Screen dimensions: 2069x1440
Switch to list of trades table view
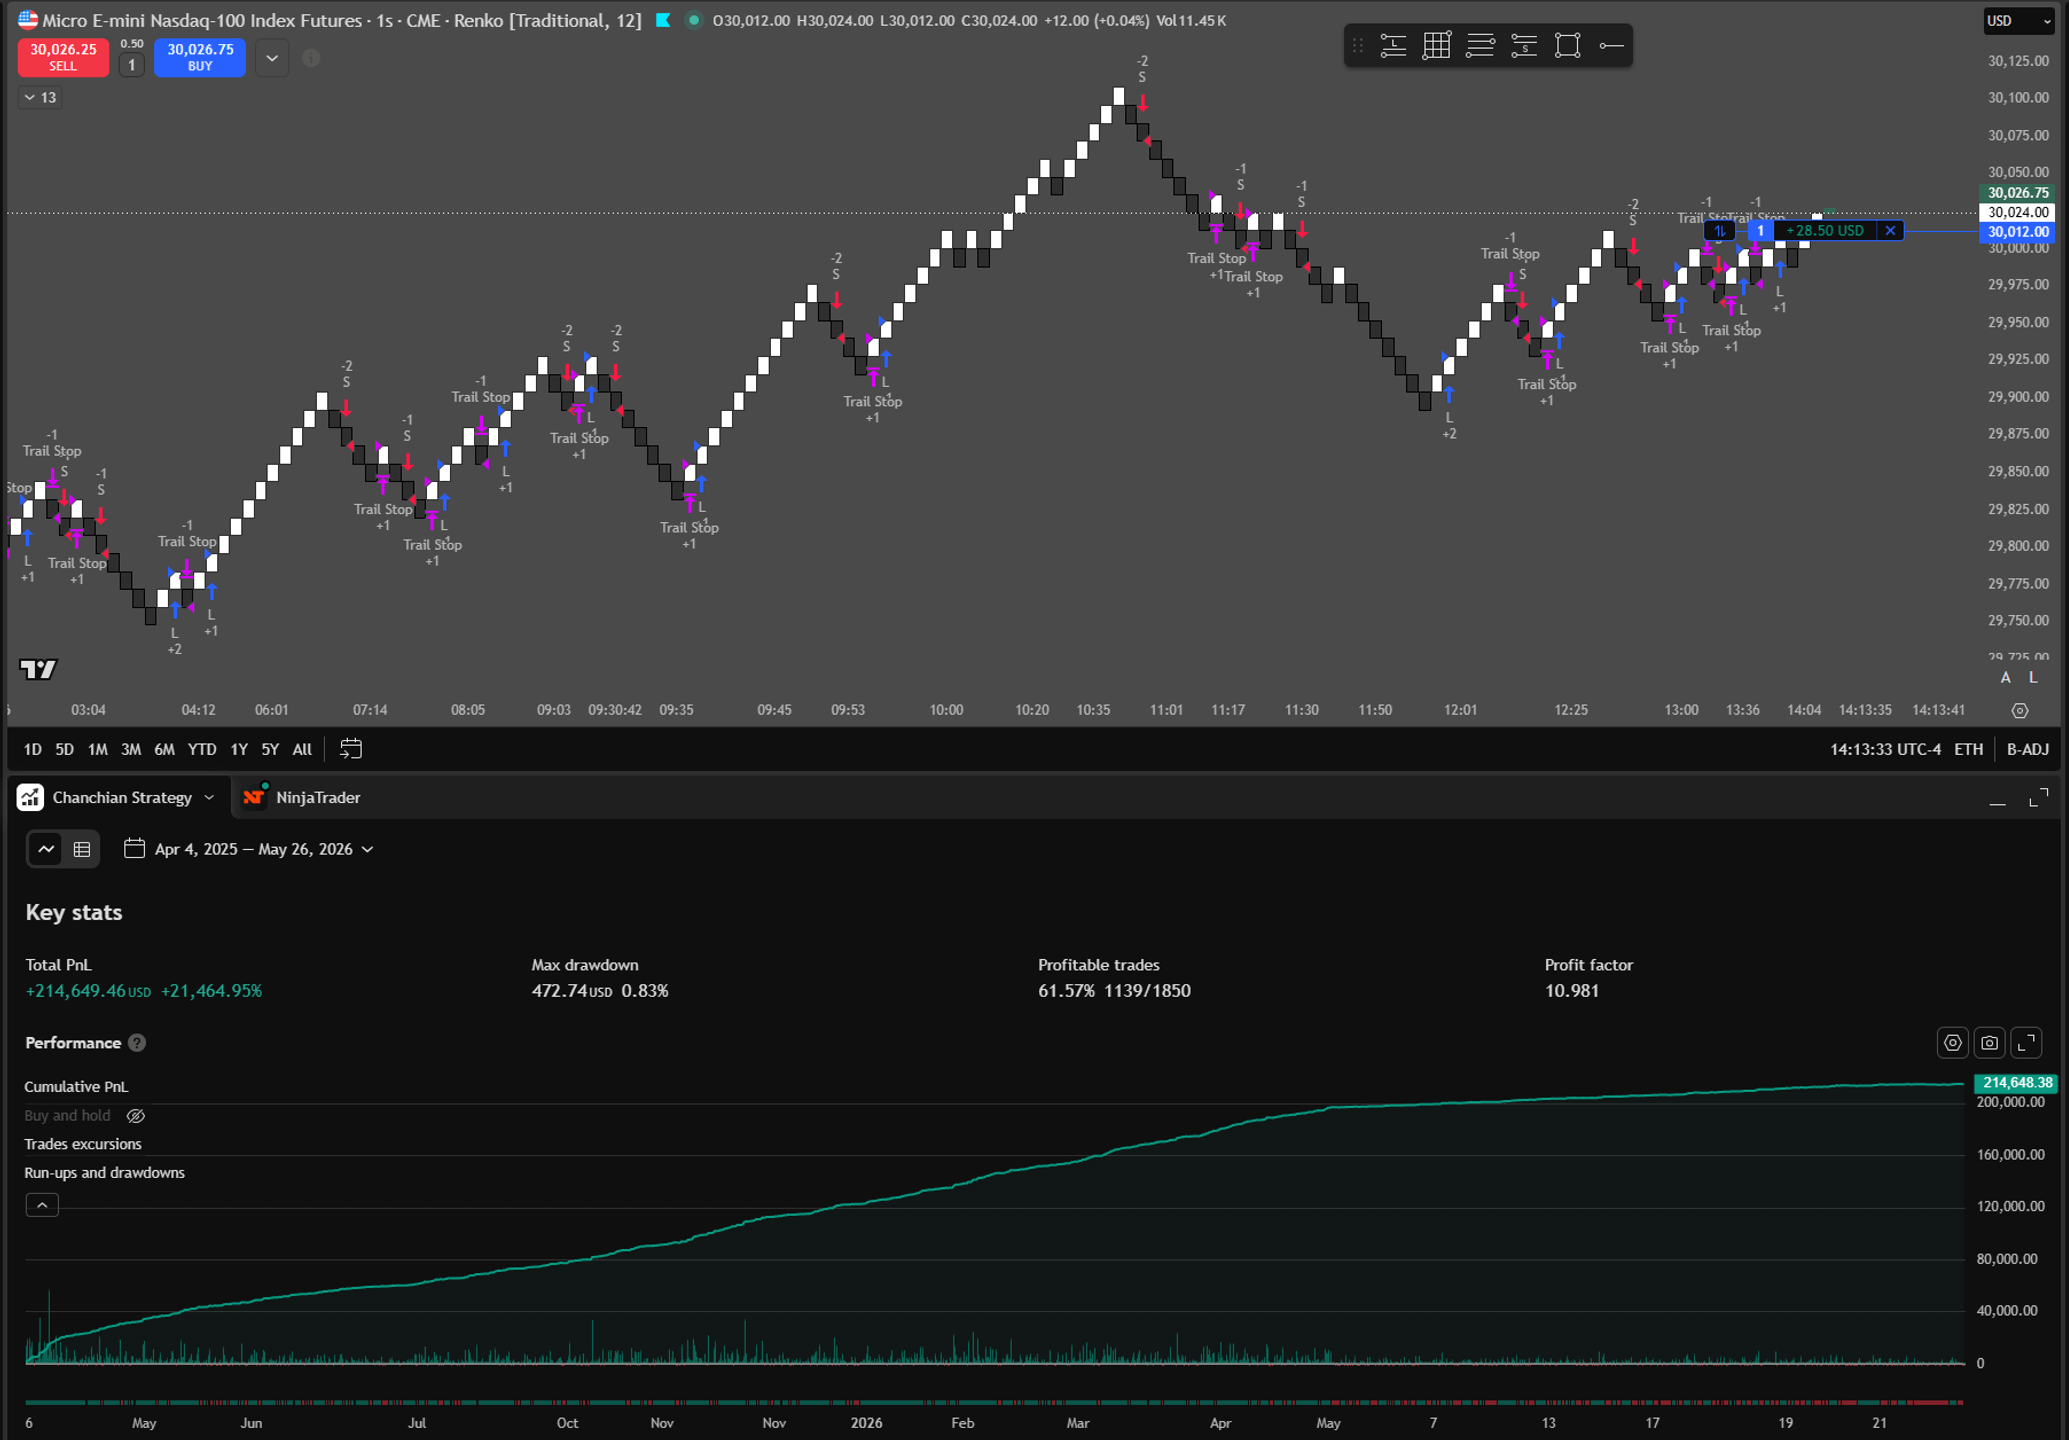click(x=82, y=849)
